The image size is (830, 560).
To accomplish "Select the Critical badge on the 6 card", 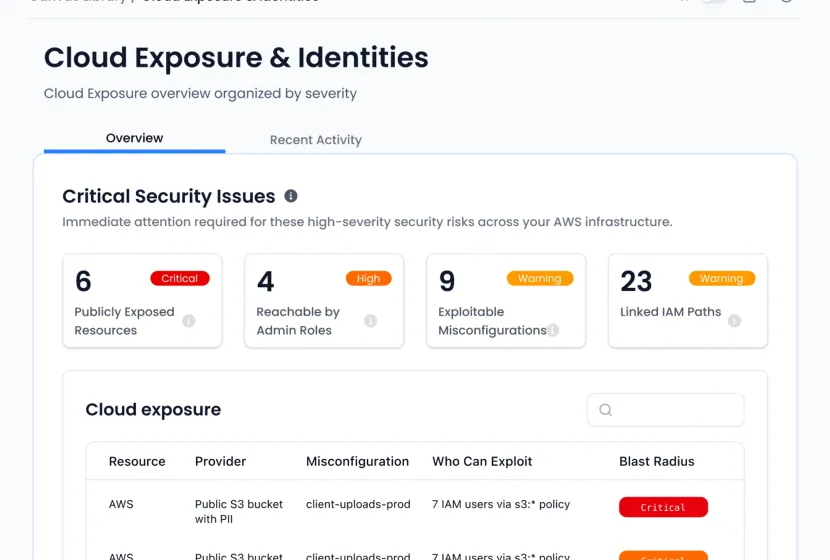I will [x=180, y=278].
